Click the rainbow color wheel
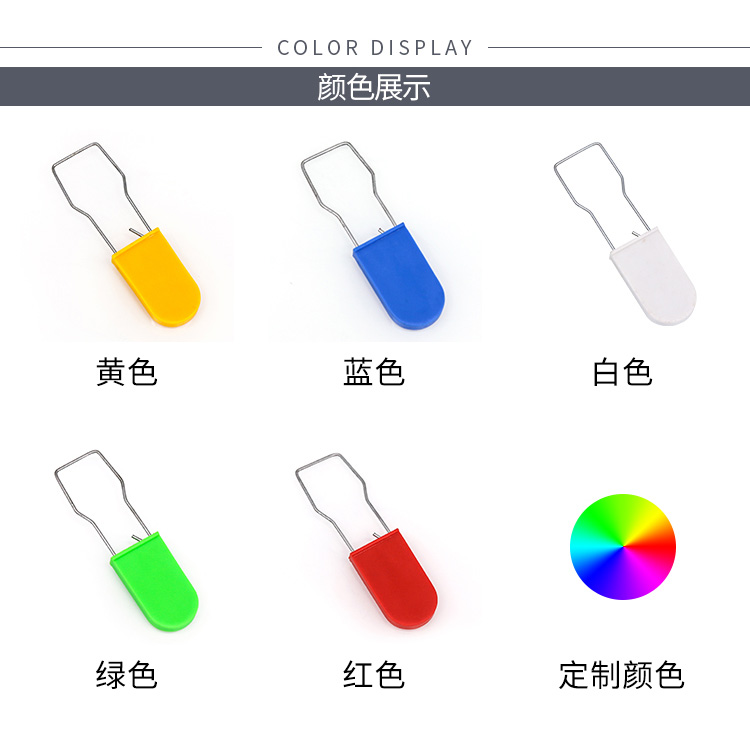750x729 pixels. coord(623,547)
